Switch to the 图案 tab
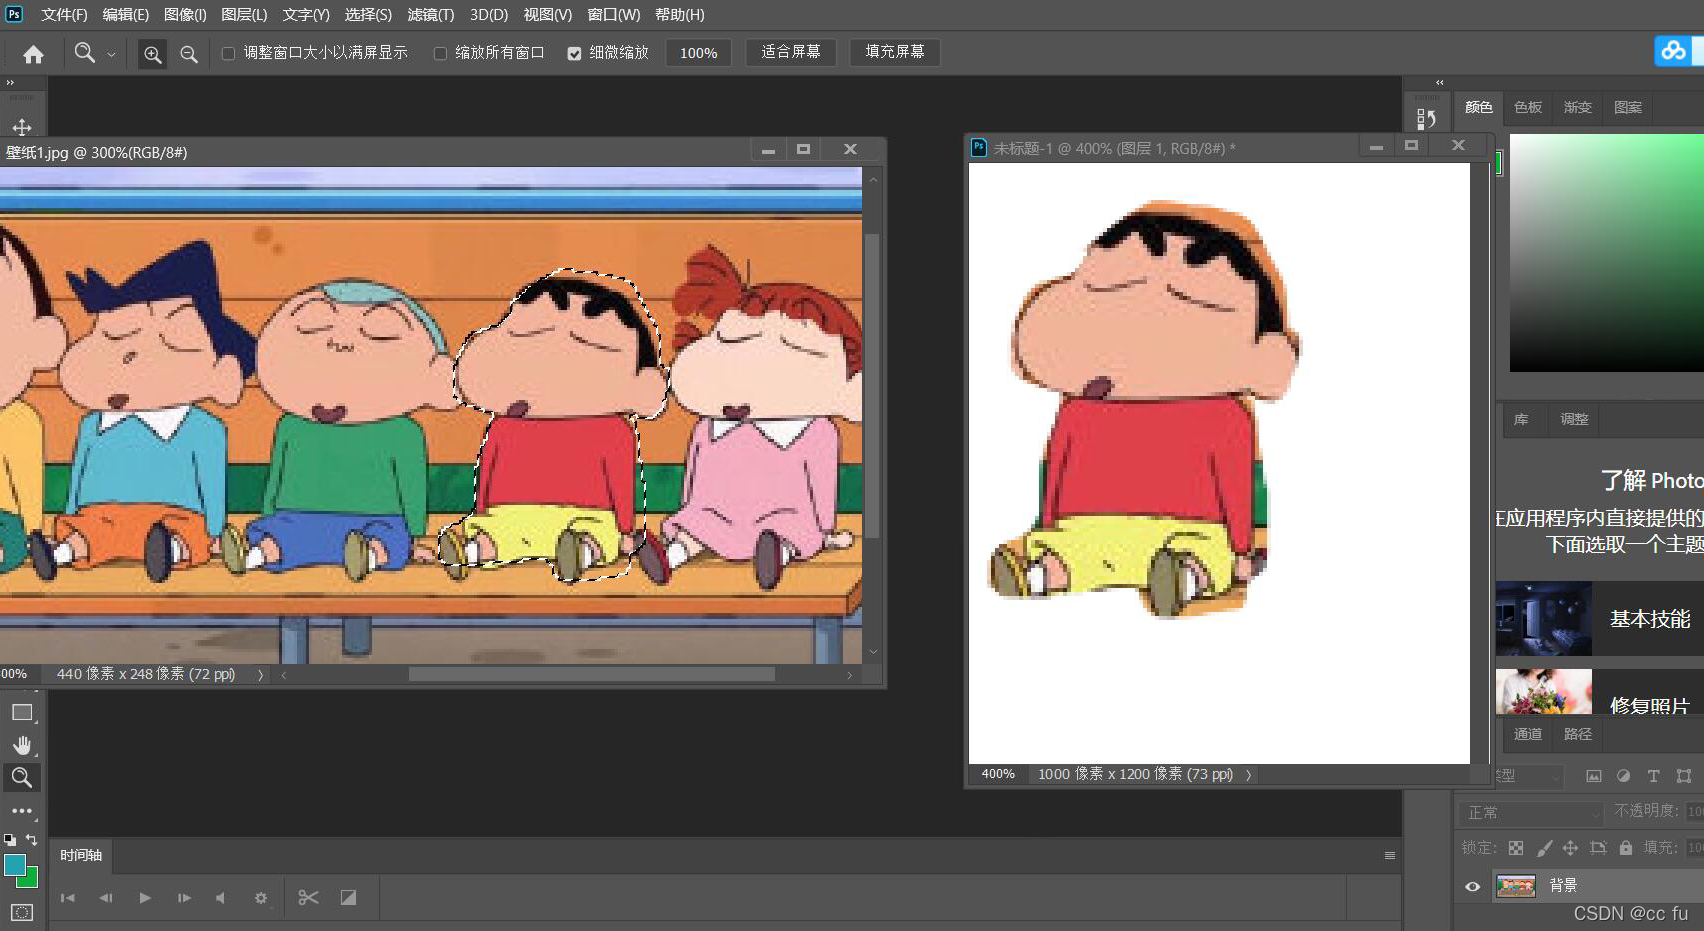 pyautogui.click(x=1627, y=107)
